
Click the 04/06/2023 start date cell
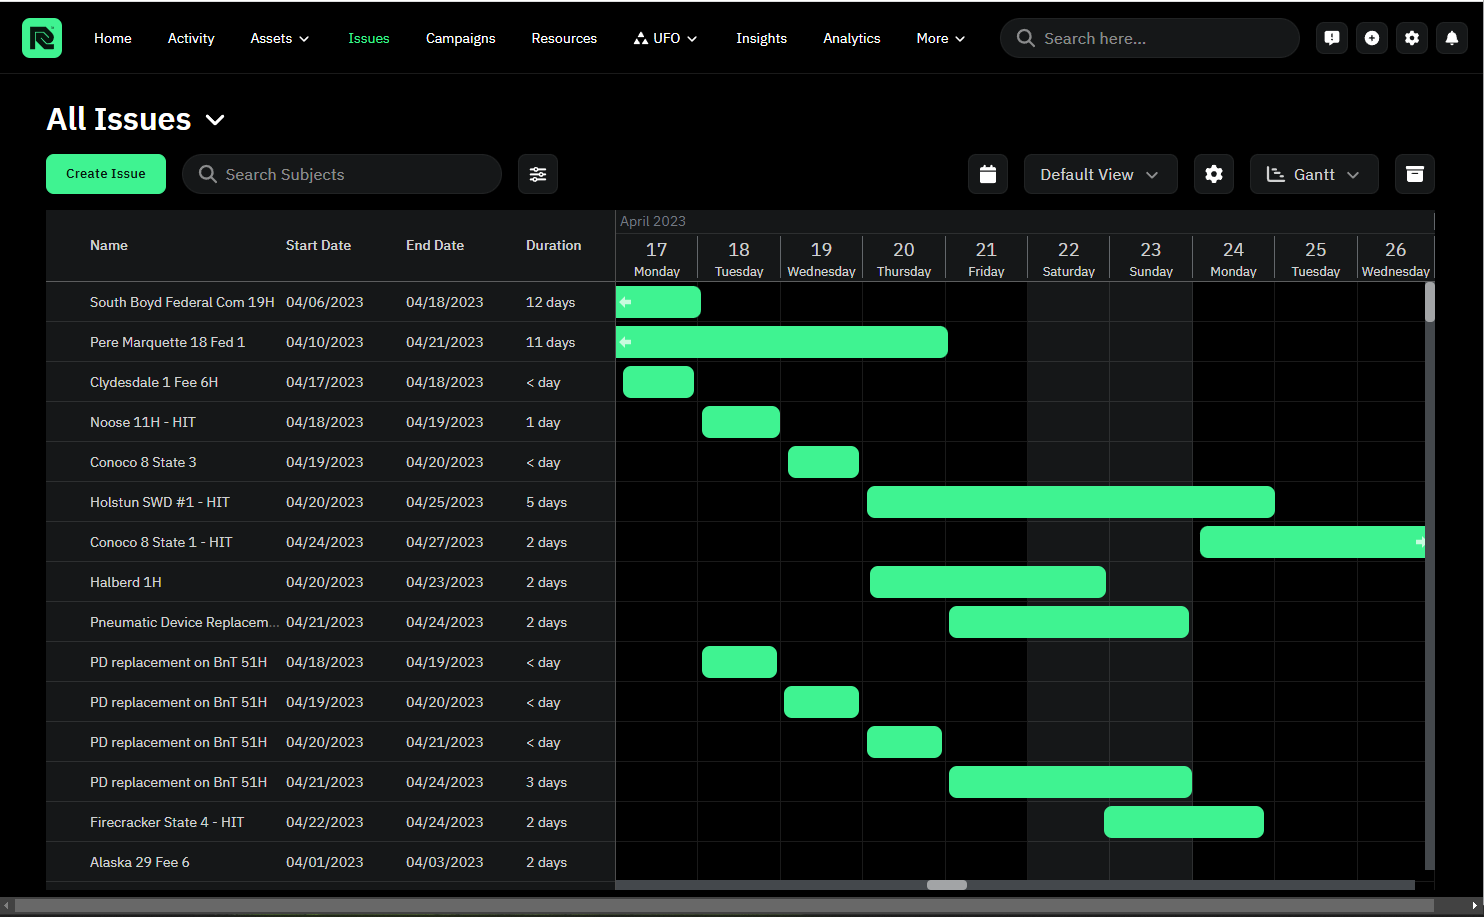(325, 302)
